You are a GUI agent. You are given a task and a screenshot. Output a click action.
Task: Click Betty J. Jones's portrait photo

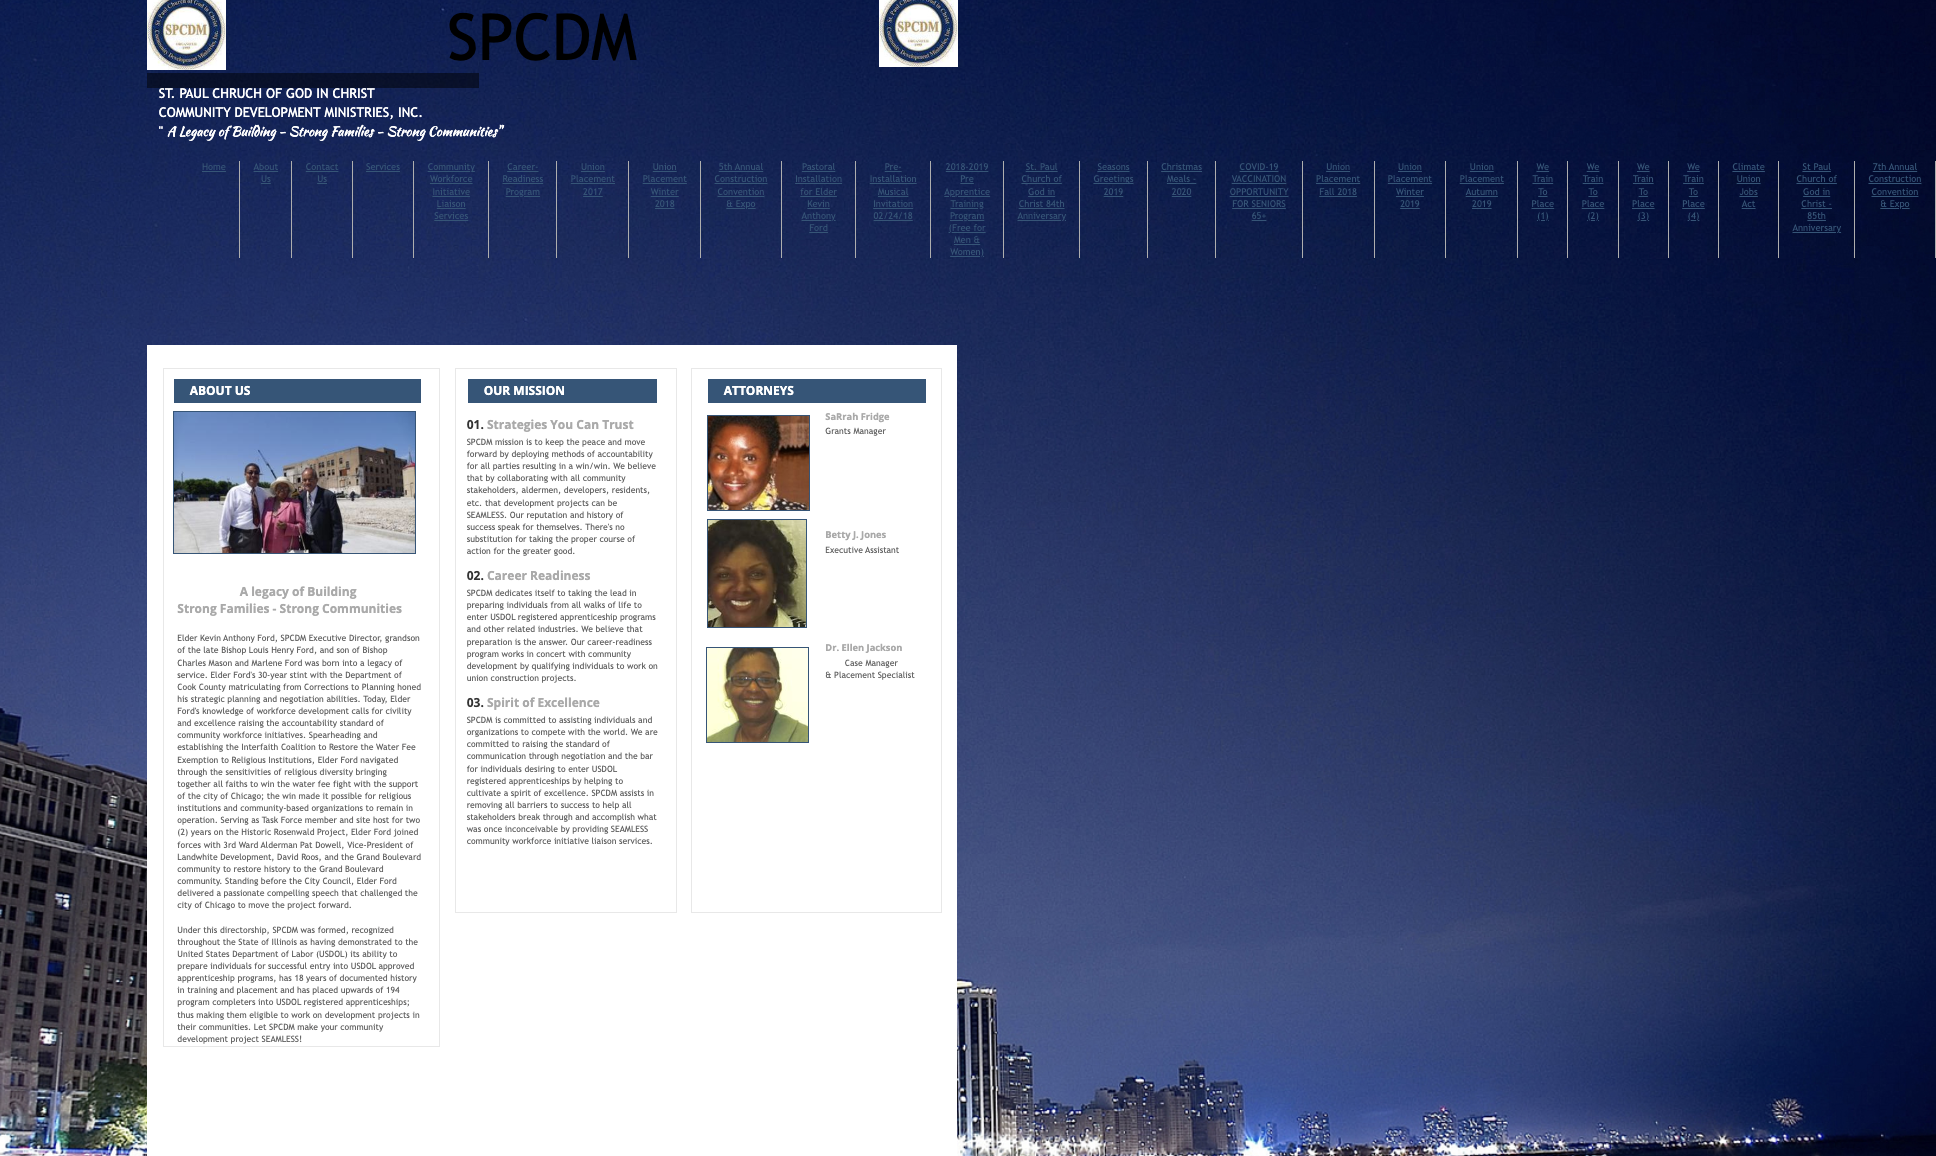click(x=757, y=573)
